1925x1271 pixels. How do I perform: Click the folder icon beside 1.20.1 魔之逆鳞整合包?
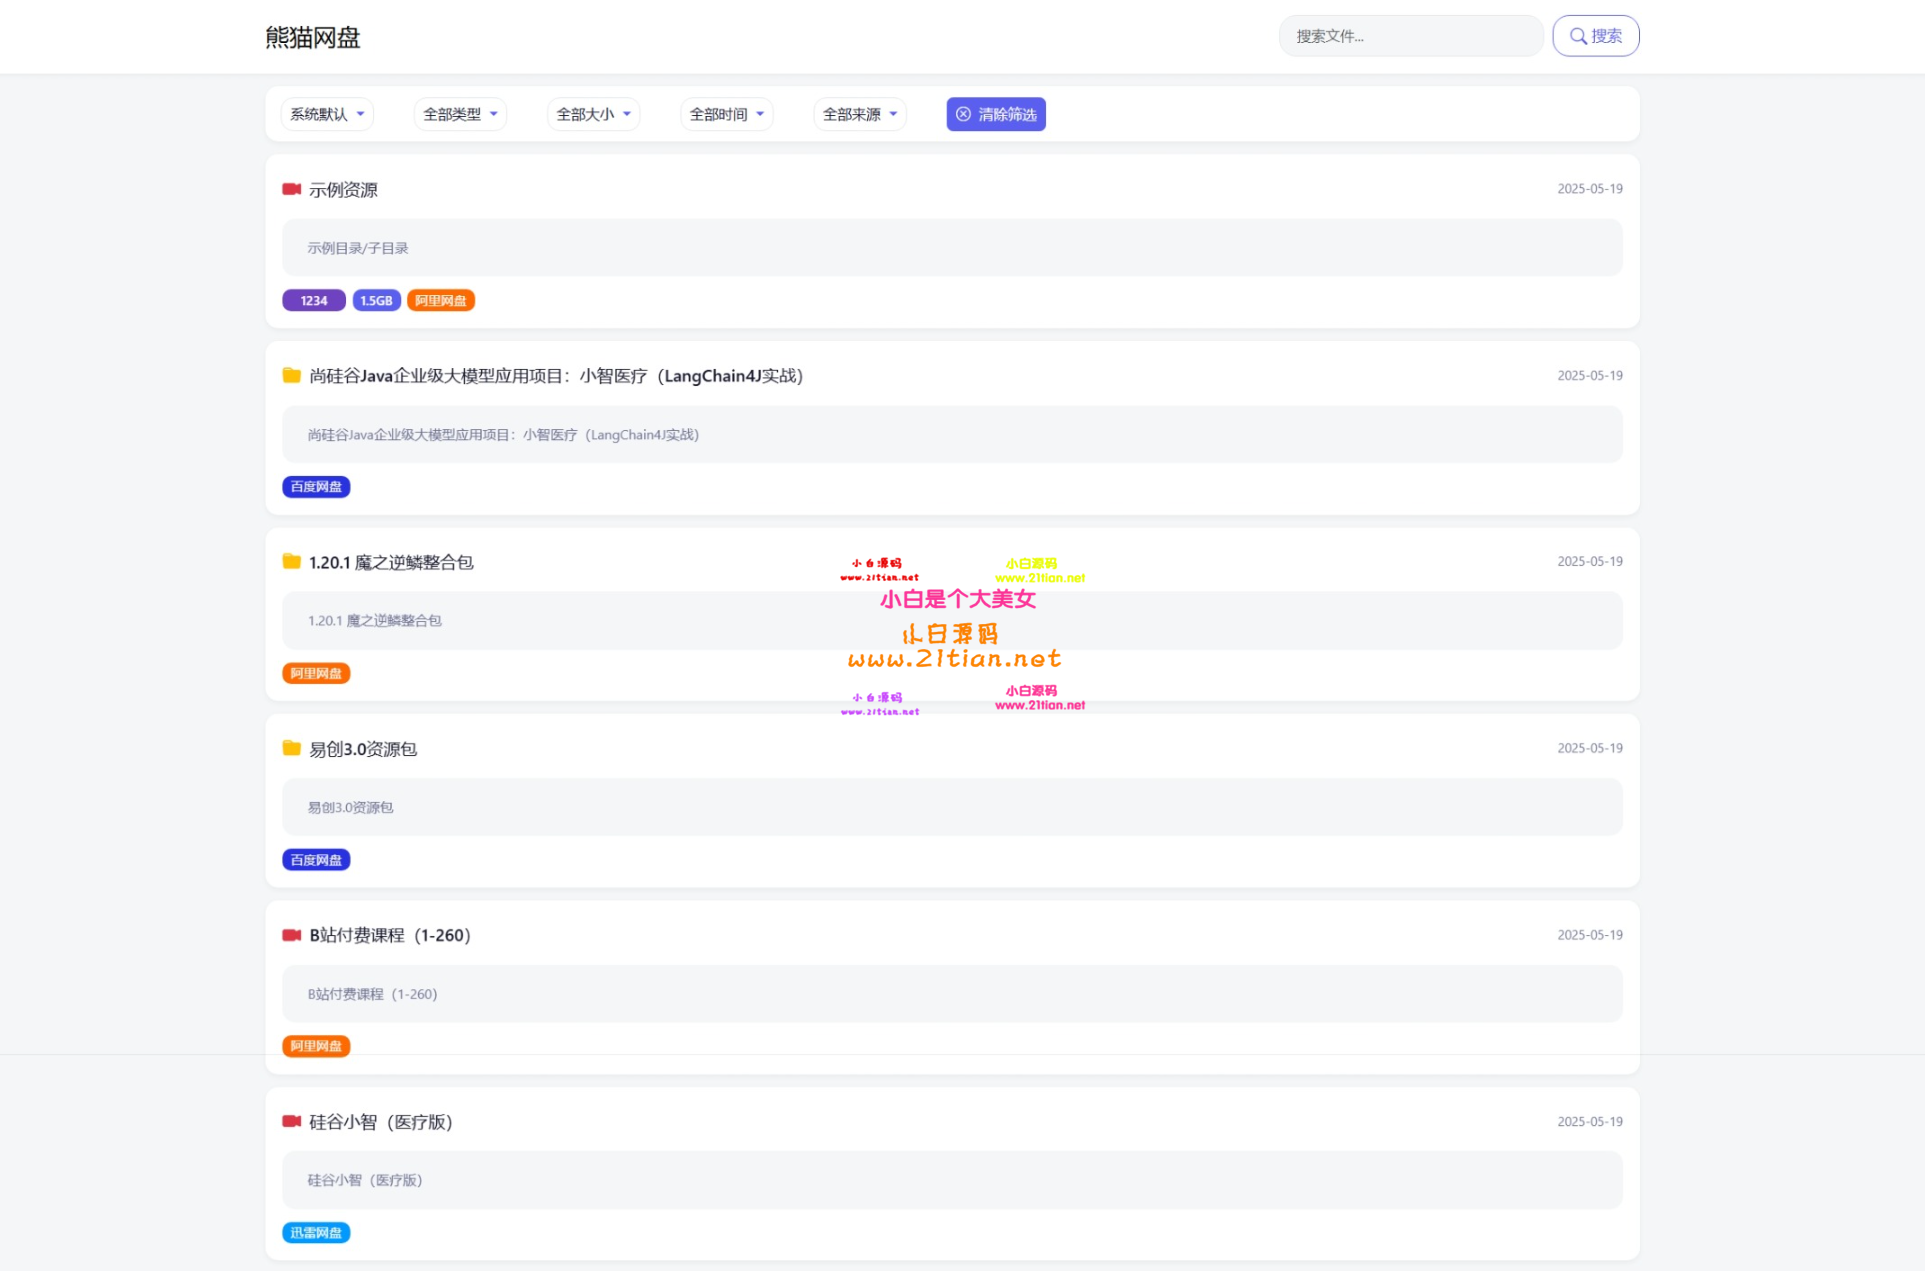tap(291, 562)
